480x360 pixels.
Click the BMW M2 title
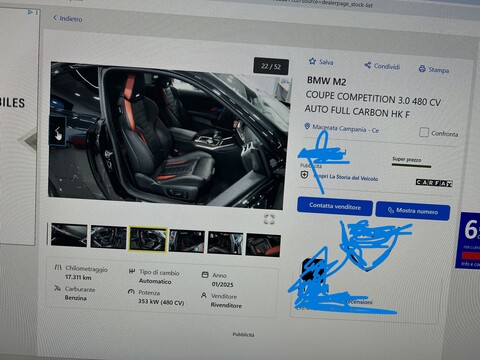pyautogui.click(x=327, y=81)
